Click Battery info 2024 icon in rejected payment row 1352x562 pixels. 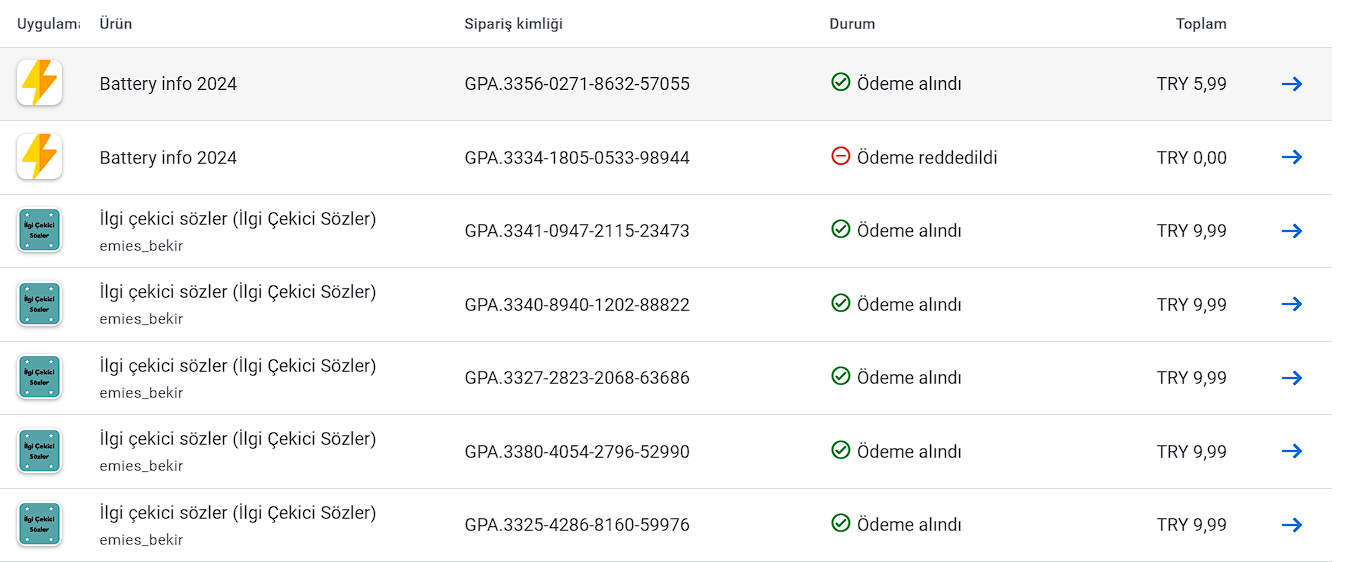point(40,157)
